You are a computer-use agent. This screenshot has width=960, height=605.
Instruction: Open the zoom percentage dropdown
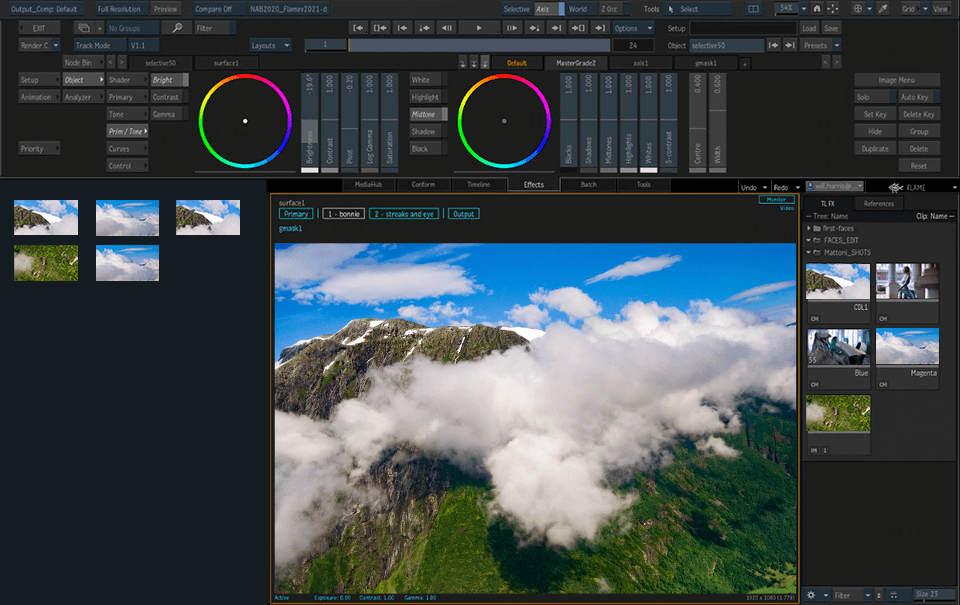[x=803, y=9]
